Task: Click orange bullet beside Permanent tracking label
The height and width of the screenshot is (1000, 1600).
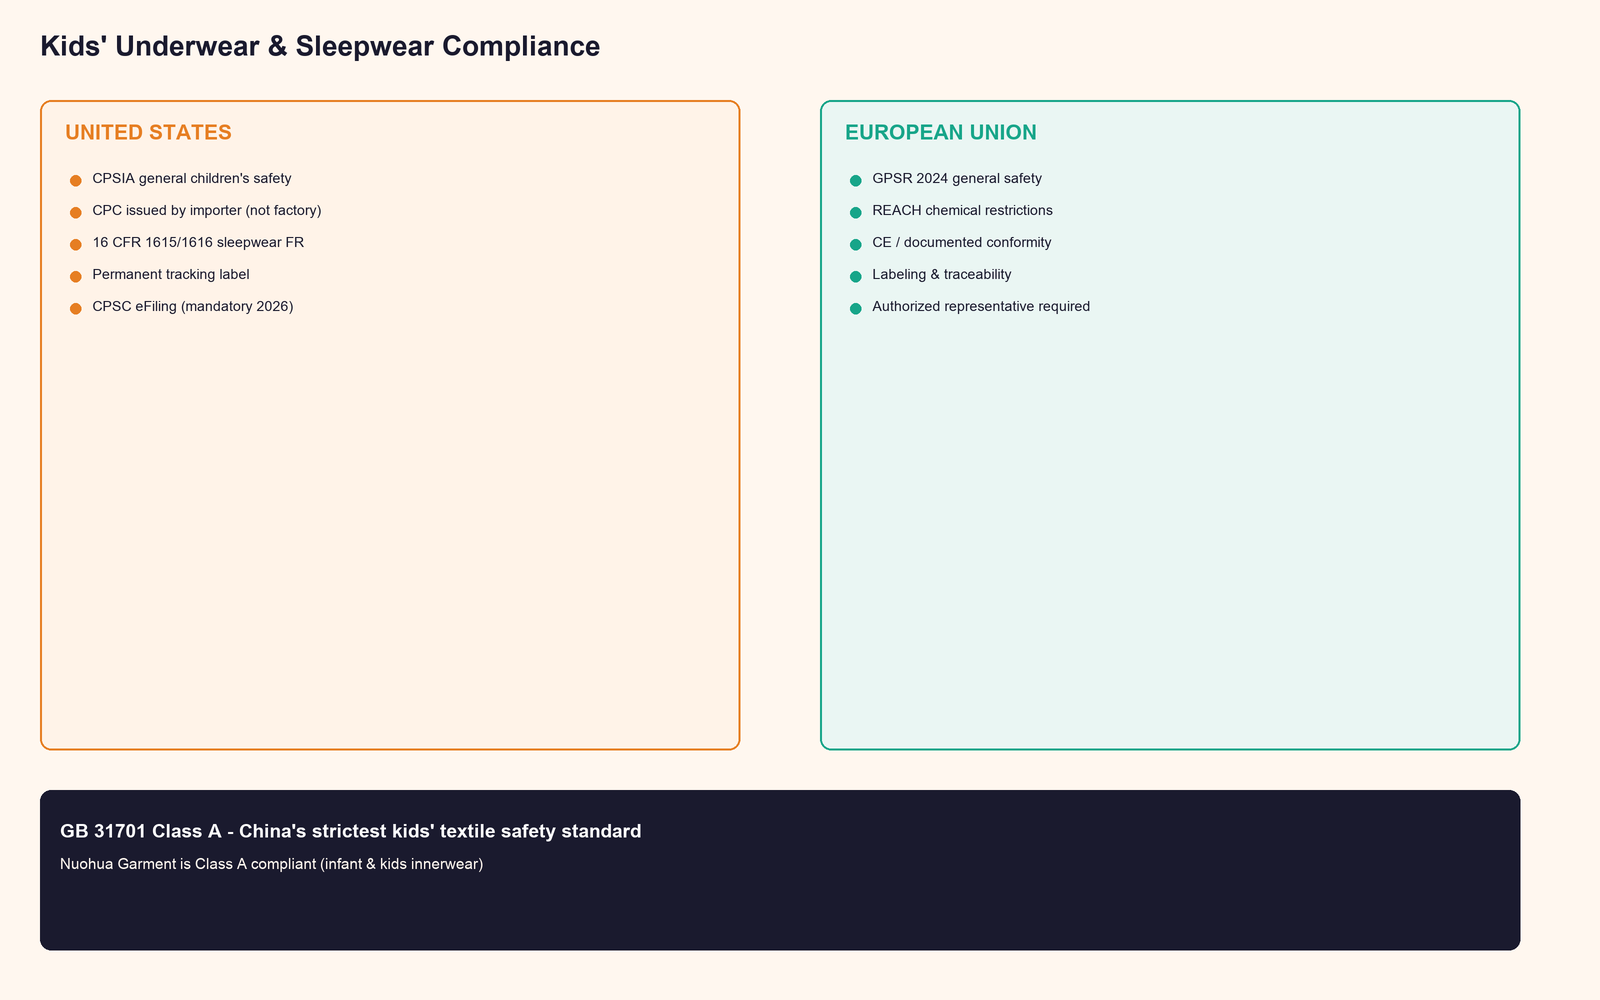Action: (x=75, y=277)
